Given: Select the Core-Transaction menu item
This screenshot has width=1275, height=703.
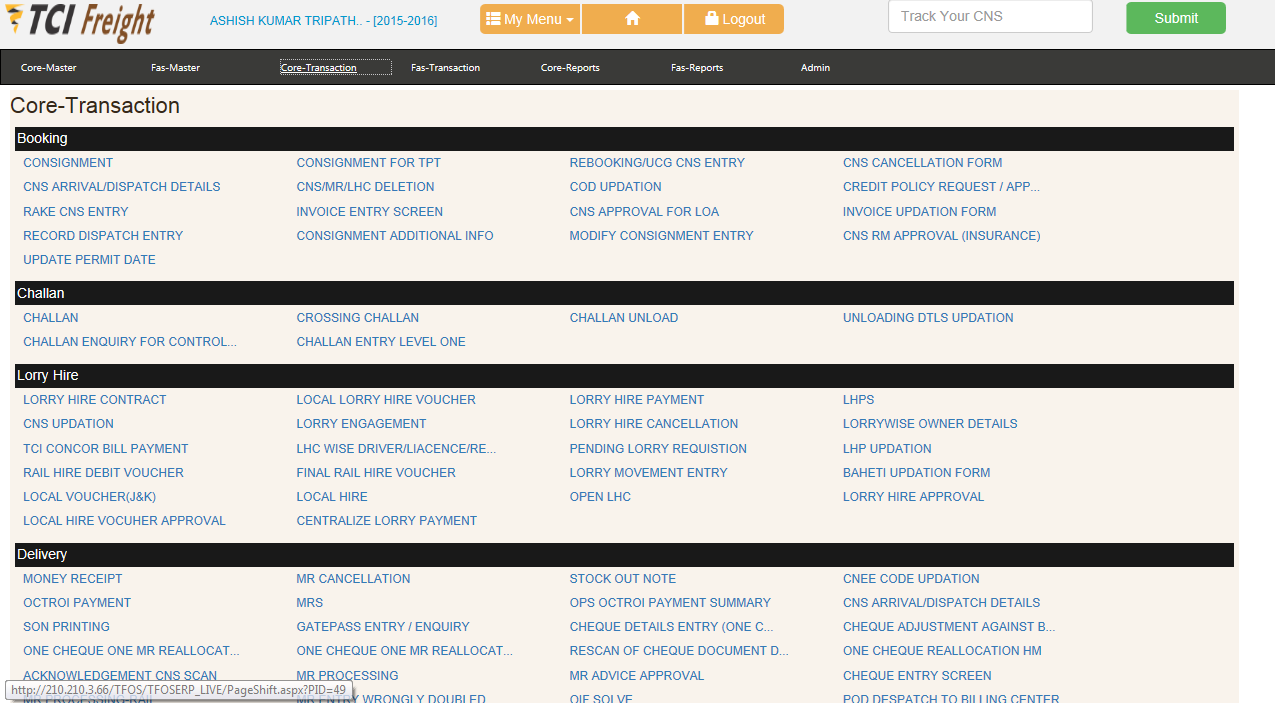Looking at the screenshot, I should click(x=319, y=68).
